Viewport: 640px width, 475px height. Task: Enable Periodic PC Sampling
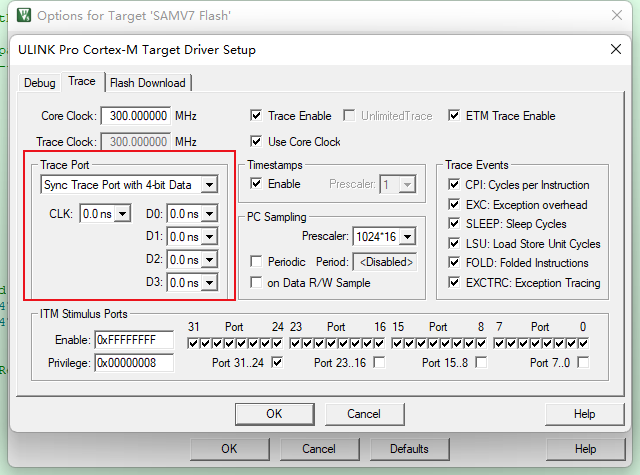click(x=257, y=261)
